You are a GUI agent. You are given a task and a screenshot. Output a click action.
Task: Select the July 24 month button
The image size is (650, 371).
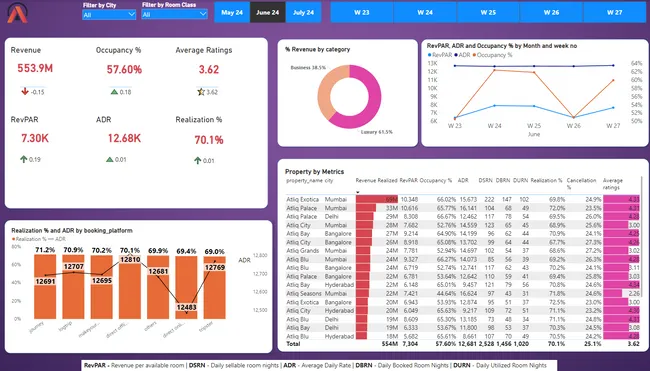(x=303, y=12)
